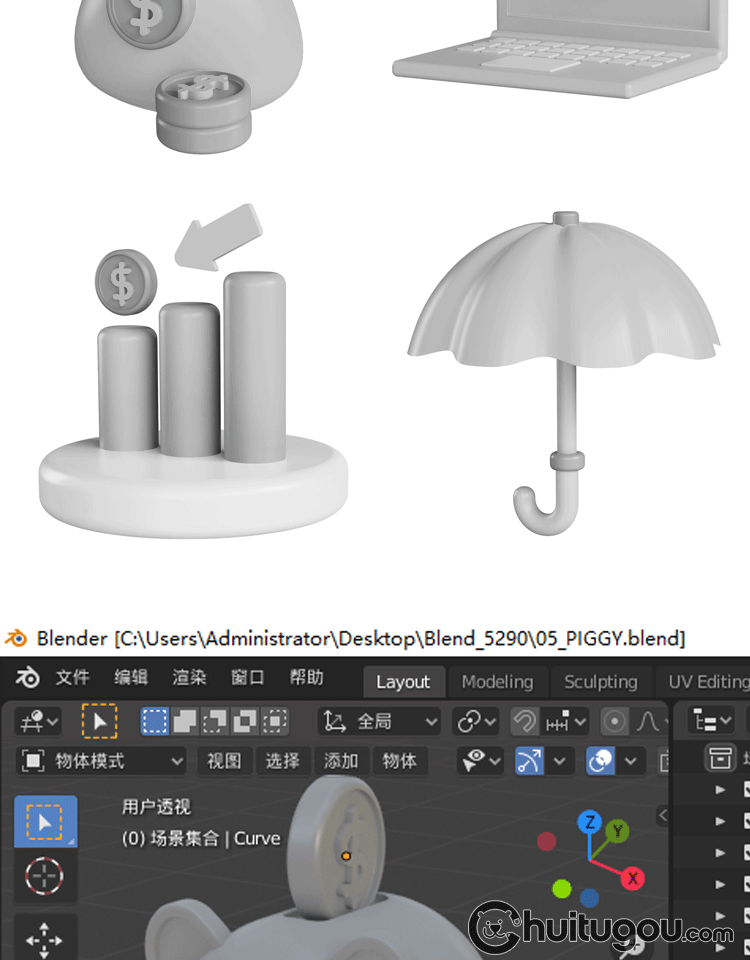
Task: Click the negative X red dot on gizmo
Action: point(547,842)
